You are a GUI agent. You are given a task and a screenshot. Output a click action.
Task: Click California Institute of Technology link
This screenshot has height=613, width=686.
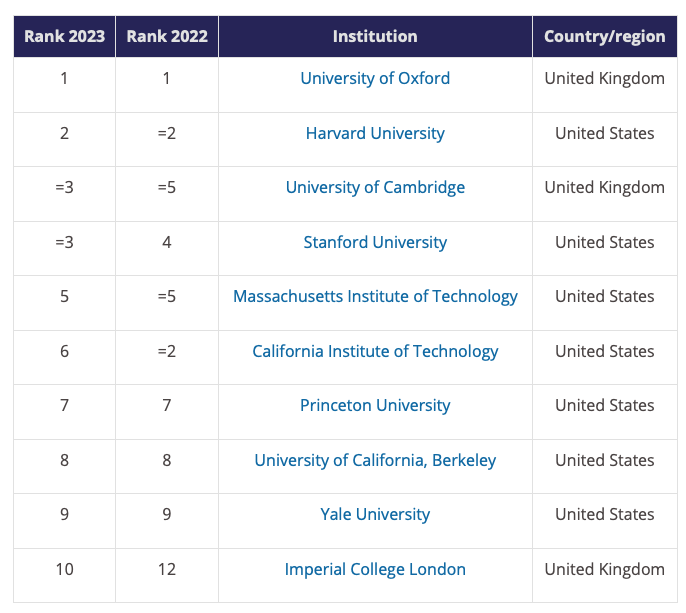coord(375,351)
